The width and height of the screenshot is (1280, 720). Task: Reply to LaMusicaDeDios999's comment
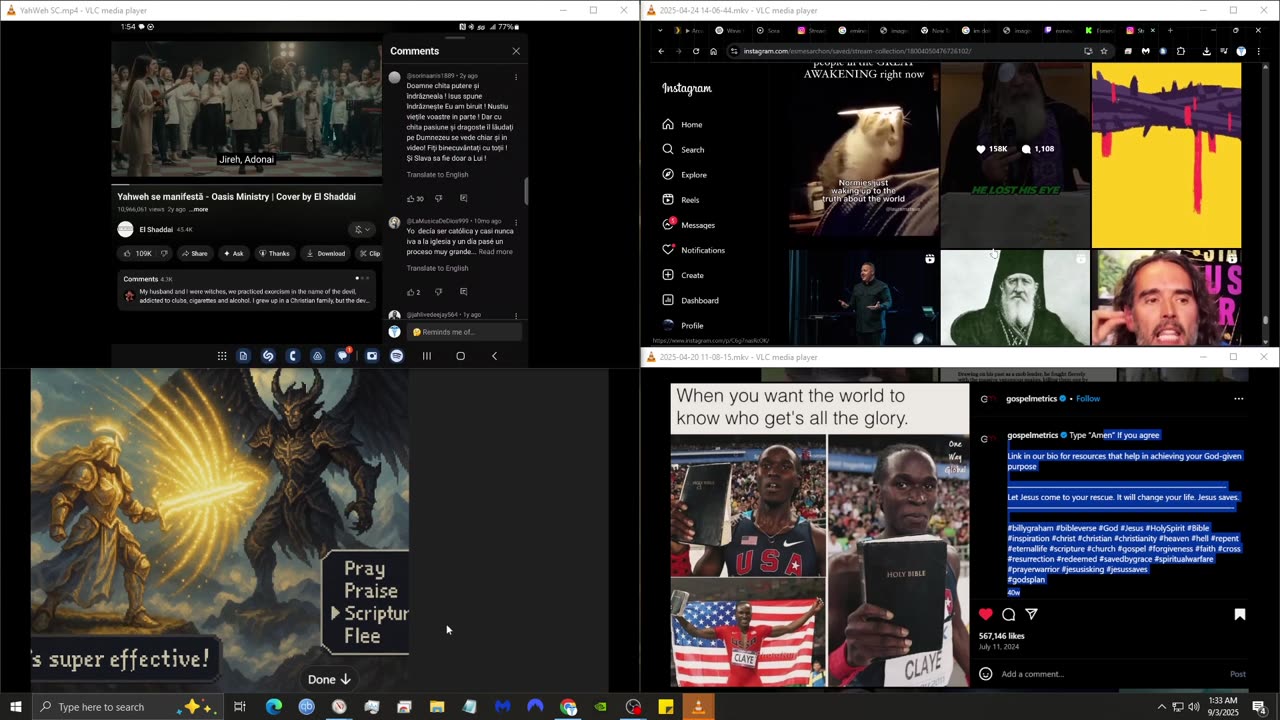(x=463, y=292)
